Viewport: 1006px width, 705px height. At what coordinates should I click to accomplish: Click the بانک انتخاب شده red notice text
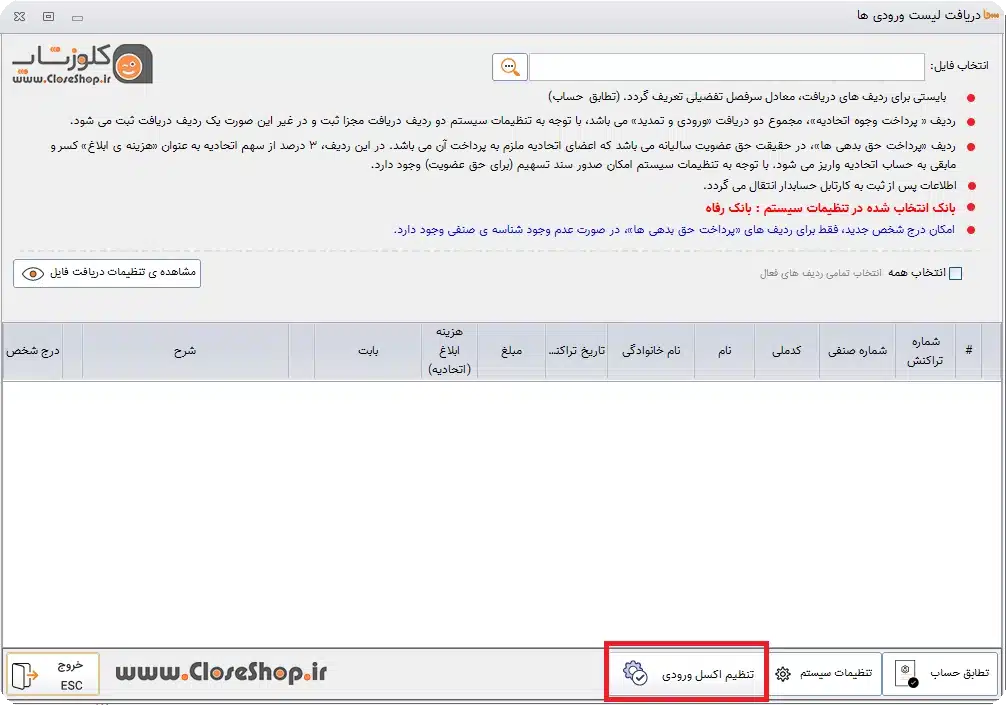(830, 208)
